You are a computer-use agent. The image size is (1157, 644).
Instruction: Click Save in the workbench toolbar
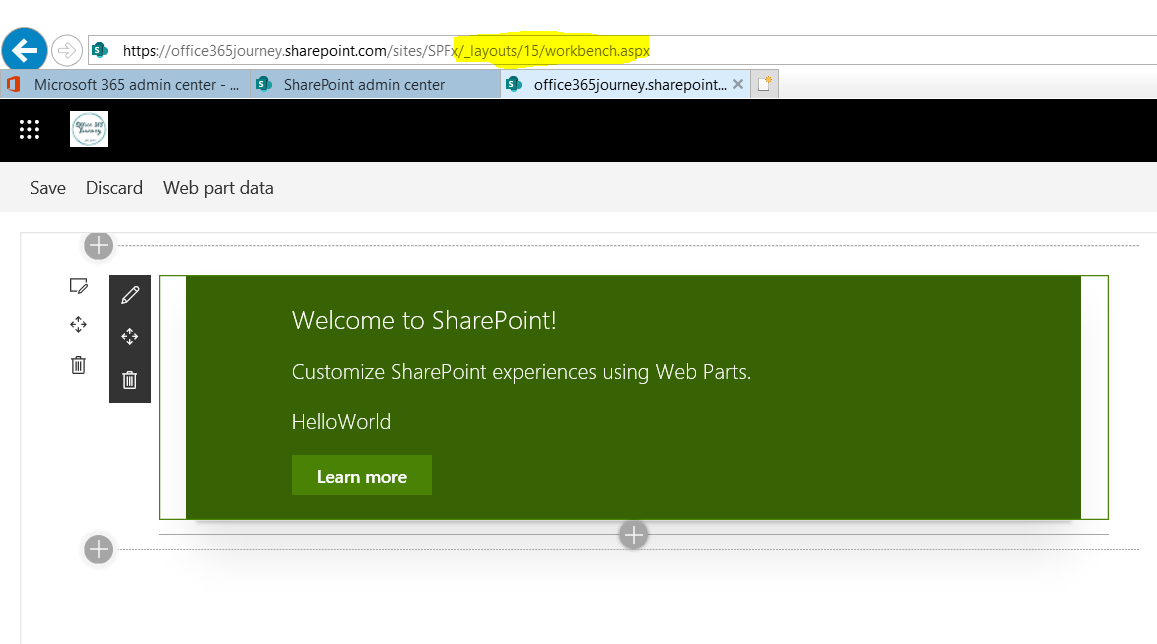point(48,188)
